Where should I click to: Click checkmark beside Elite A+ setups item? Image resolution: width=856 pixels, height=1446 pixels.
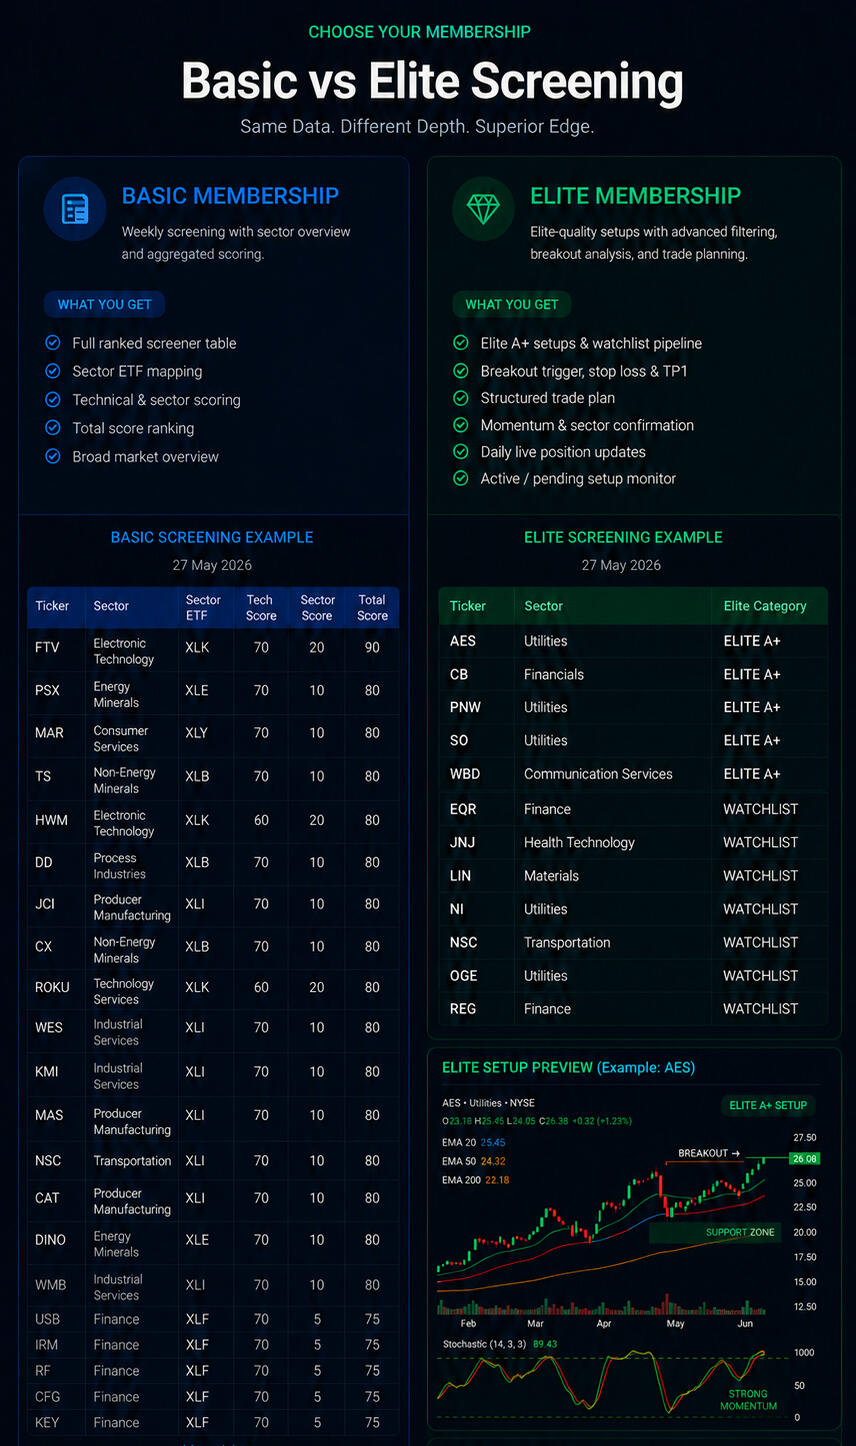coord(461,343)
